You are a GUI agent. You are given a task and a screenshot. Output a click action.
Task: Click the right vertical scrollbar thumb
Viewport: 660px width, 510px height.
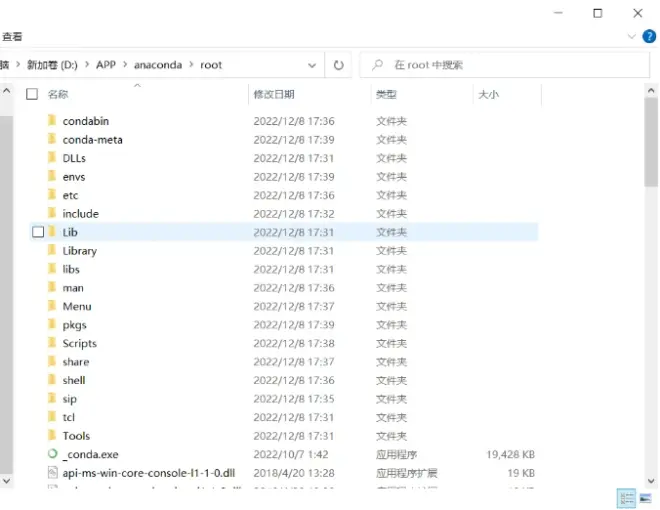[x=651, y=142]
